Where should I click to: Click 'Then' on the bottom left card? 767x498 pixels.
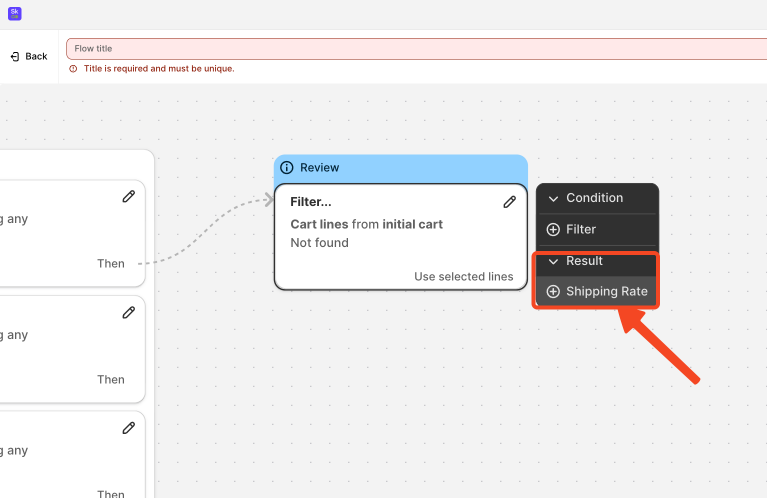pyautogui.click(x=111, y=493)
